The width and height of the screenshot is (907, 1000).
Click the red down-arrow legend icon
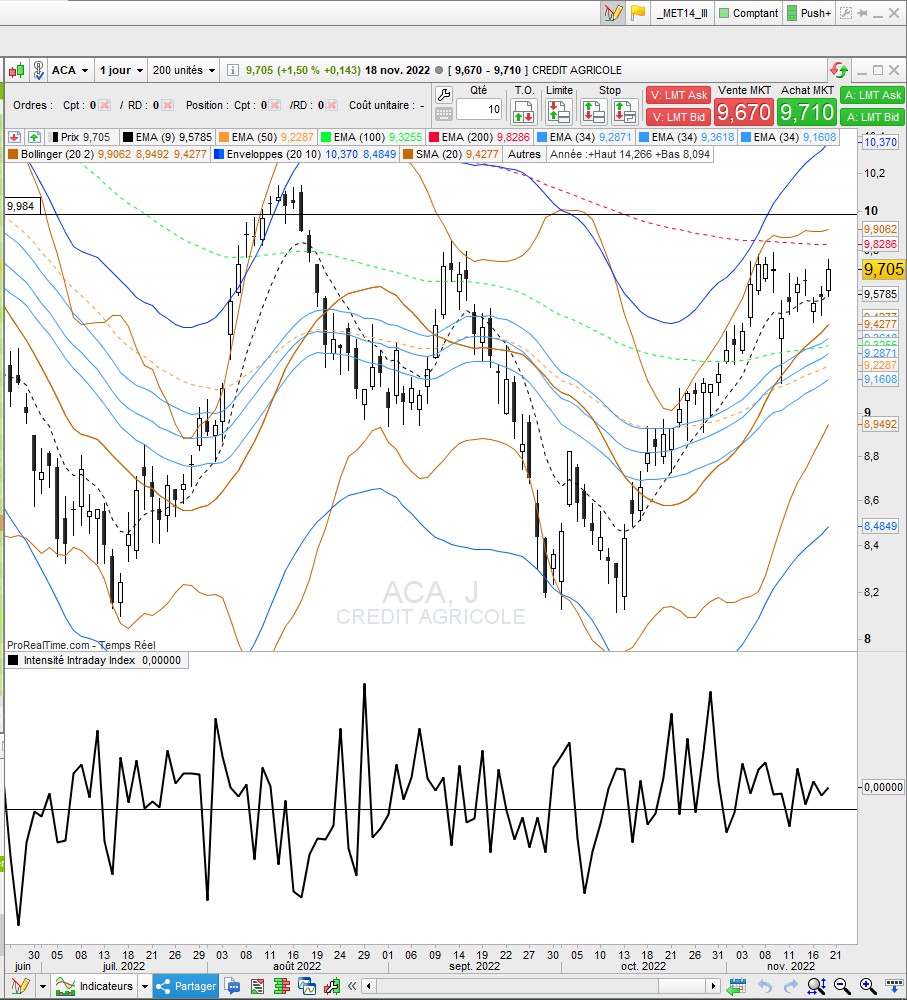point(14,137)
